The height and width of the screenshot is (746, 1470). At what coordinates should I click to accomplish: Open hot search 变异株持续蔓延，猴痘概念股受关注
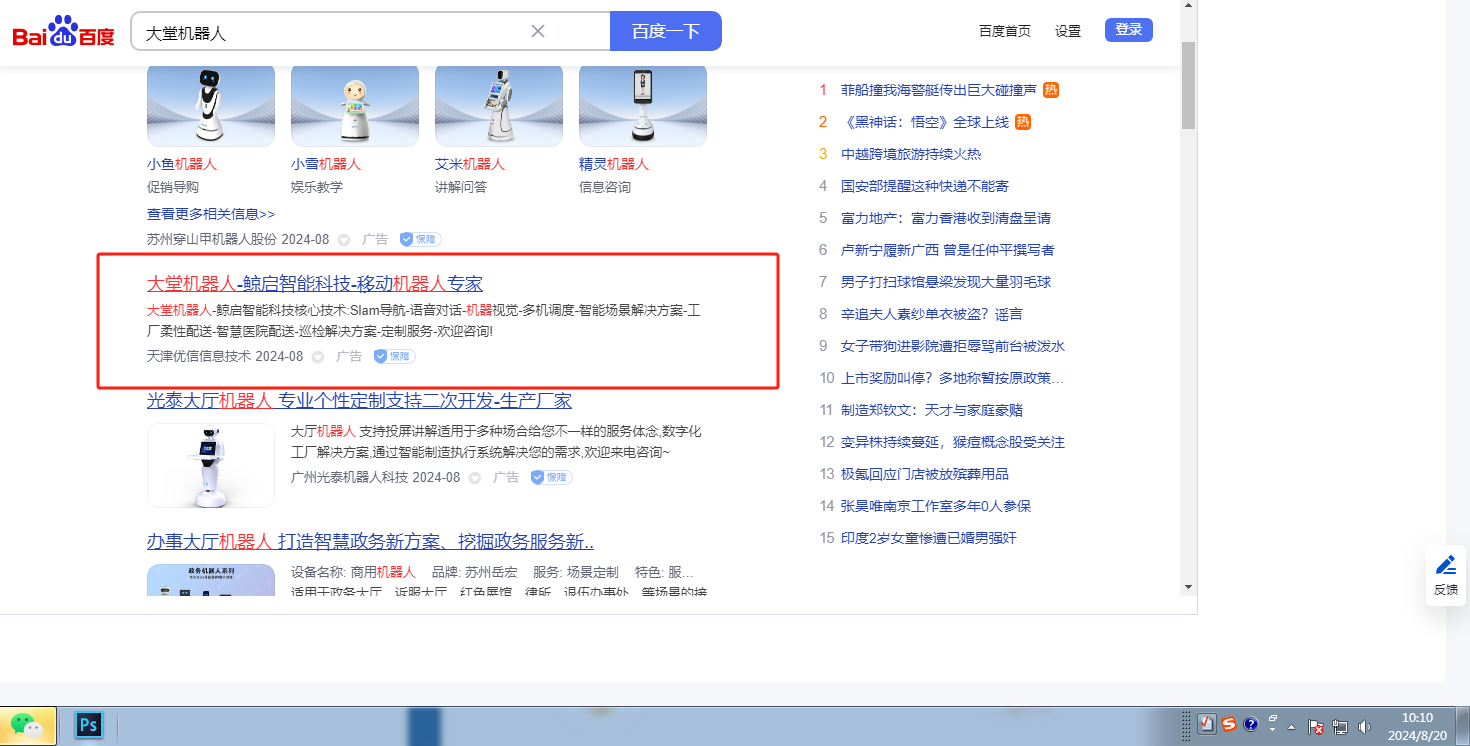coord(953,442)
